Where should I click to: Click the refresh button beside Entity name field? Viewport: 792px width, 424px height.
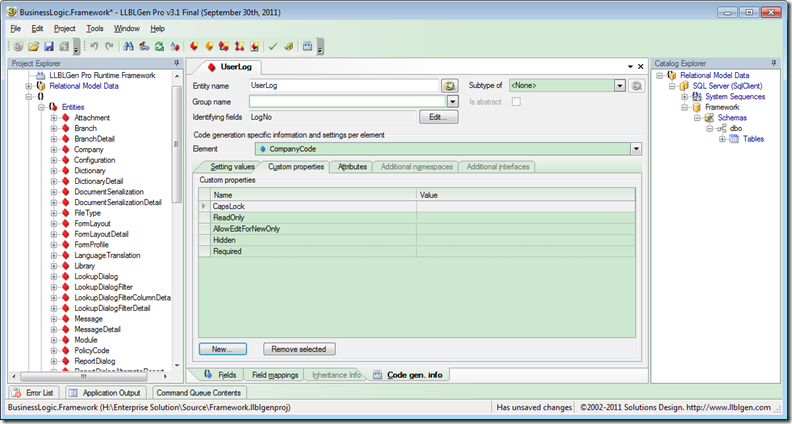point(450,86)
